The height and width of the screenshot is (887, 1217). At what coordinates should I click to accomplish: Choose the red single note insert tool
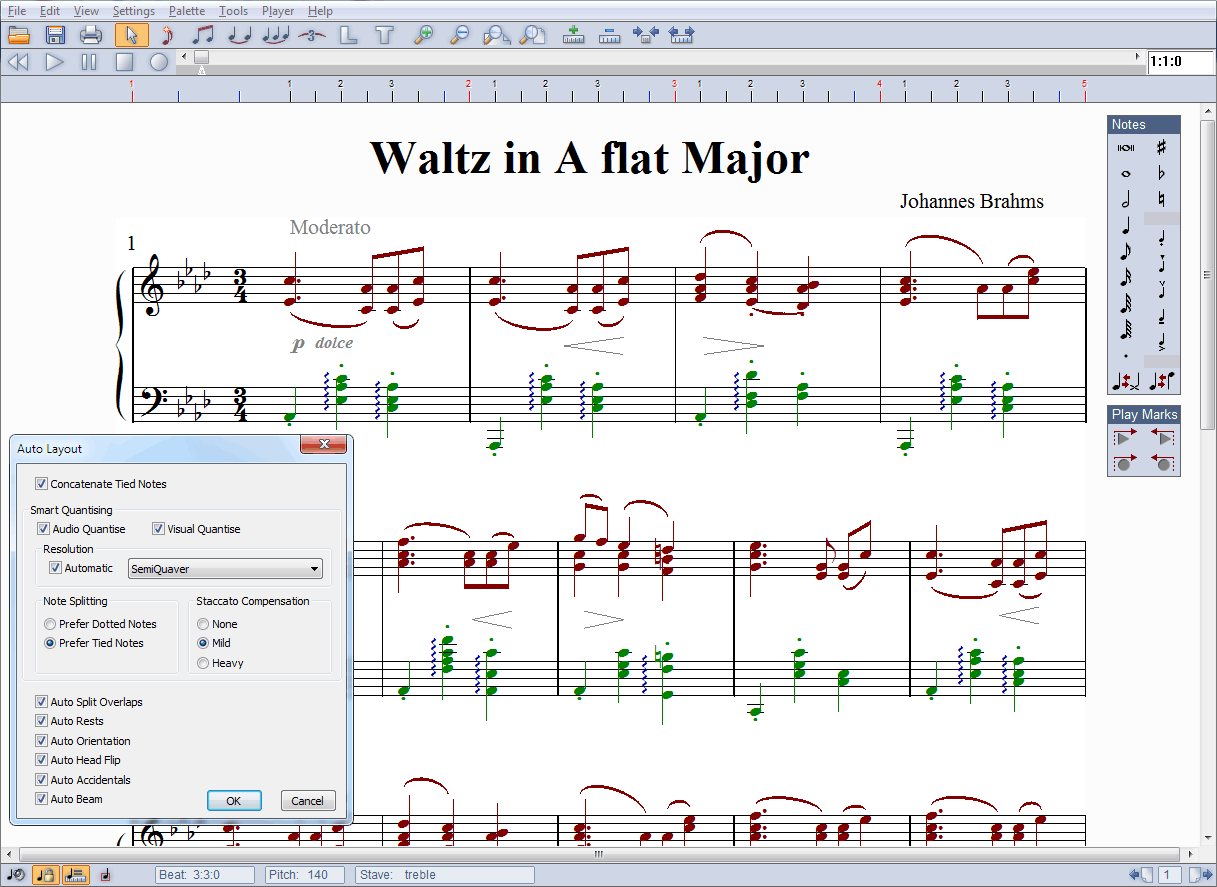pos(166,36)
